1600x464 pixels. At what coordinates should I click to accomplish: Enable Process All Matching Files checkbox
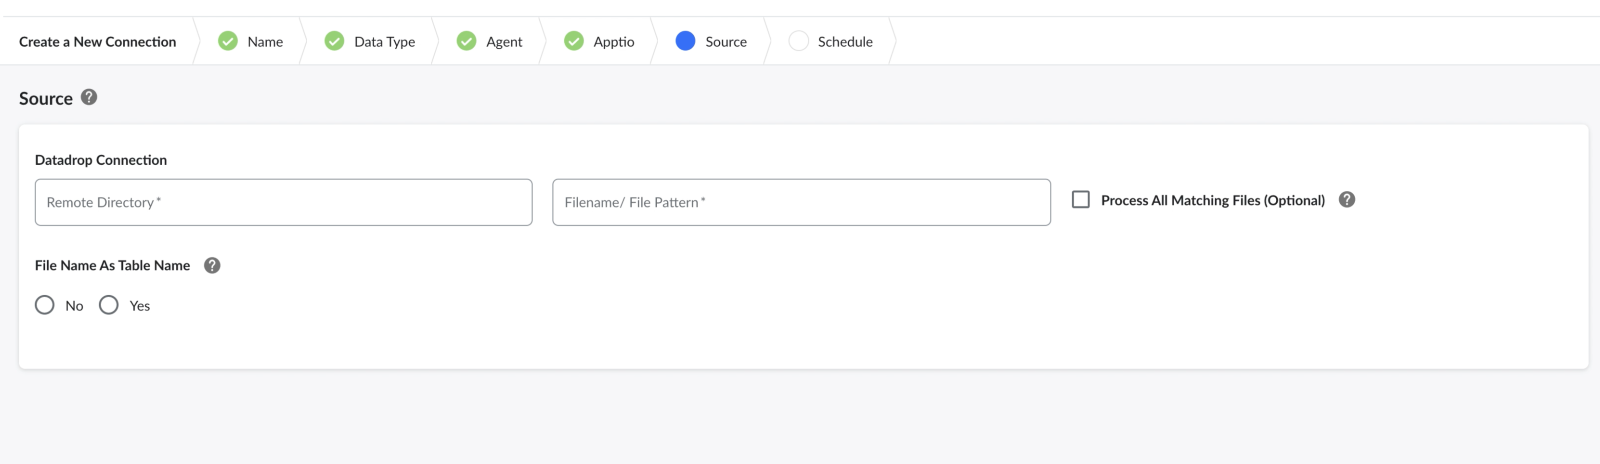[x=1081, y=200]
